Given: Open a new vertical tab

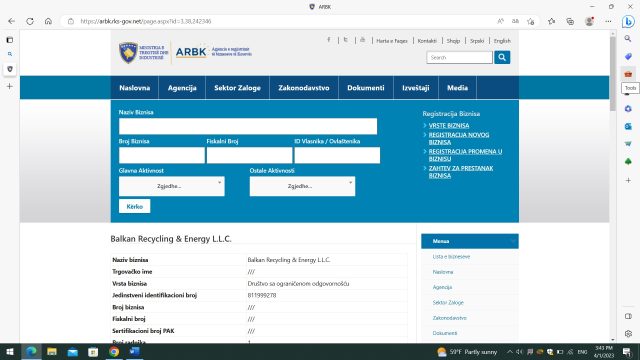Looking at the screenshot, I should 10,86.
